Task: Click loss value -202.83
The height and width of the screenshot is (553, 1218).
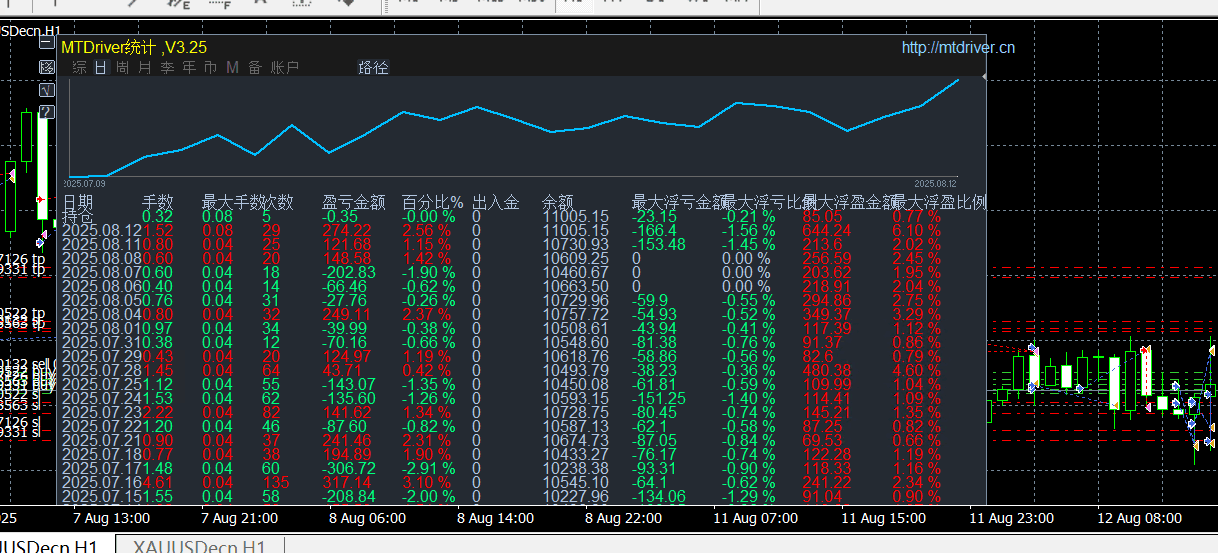Action: (x=349, y=272)
